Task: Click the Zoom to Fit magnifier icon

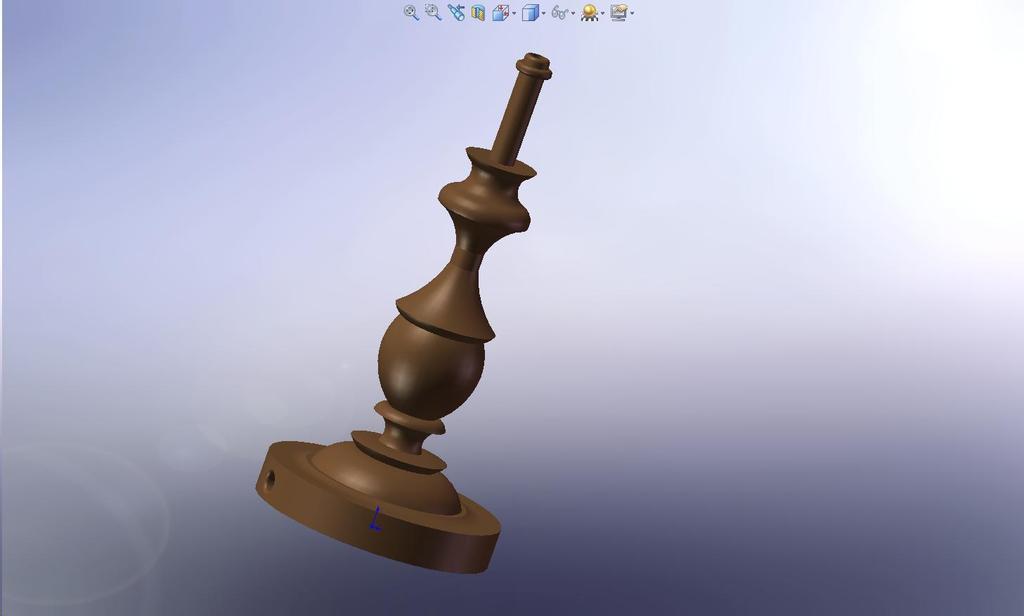Action: click(411, 12)
